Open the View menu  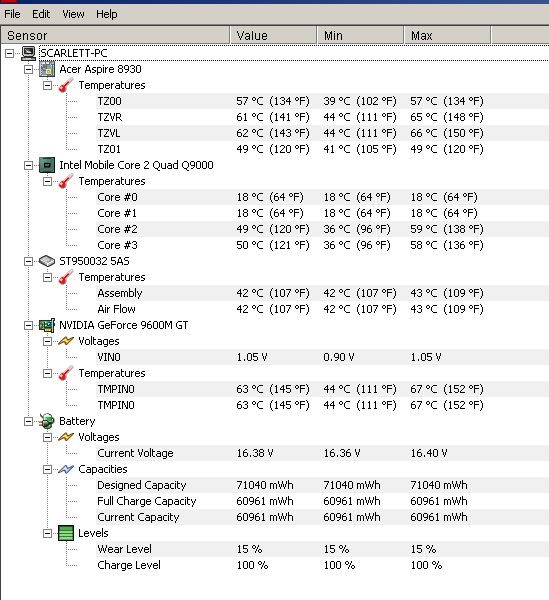click(x=73, y=14)
